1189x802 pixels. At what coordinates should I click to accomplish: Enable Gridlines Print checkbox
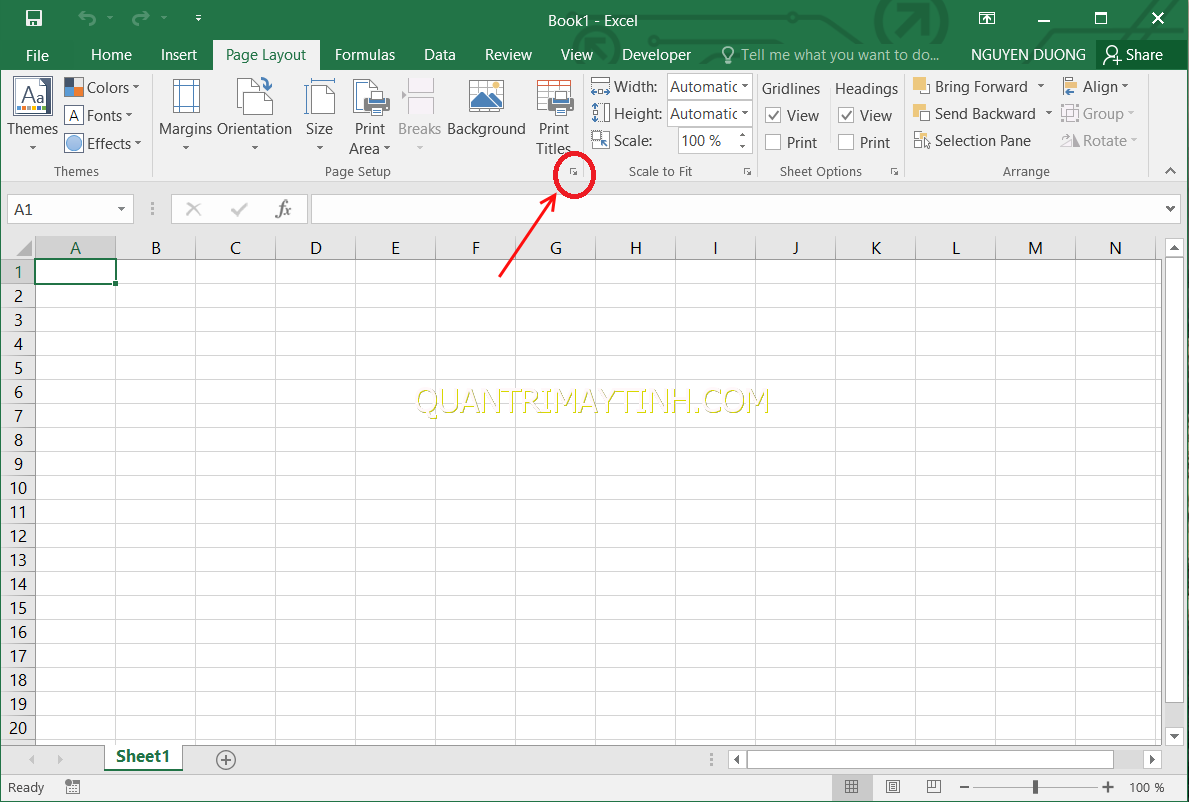[x=773, y=142]
